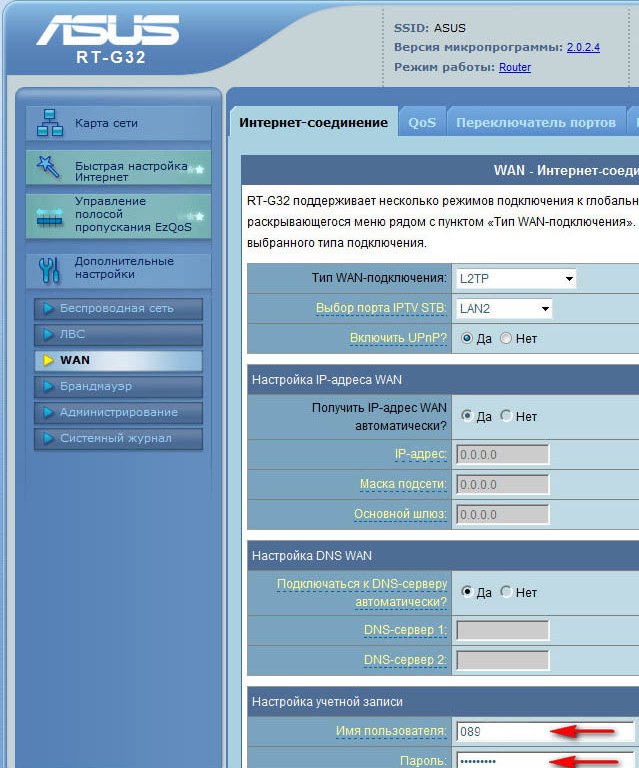Image resolution: width=639 pixels, height=768 pixels.
Task: Click the Маска подсети label link
Action: pyautogui.click(x=403, y=484)
